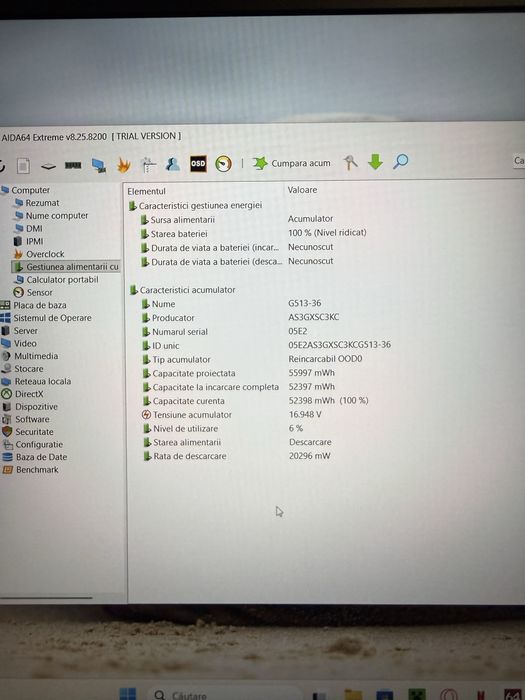Open Server category in tree
This screenshot has width=525, height=700.
[20, 331]
